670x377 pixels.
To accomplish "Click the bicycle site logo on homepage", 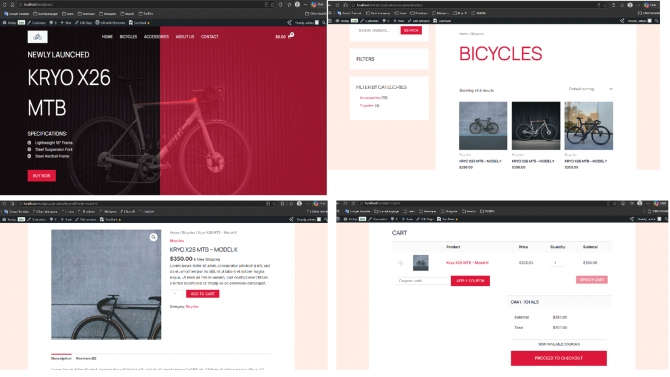I will 38,37.
